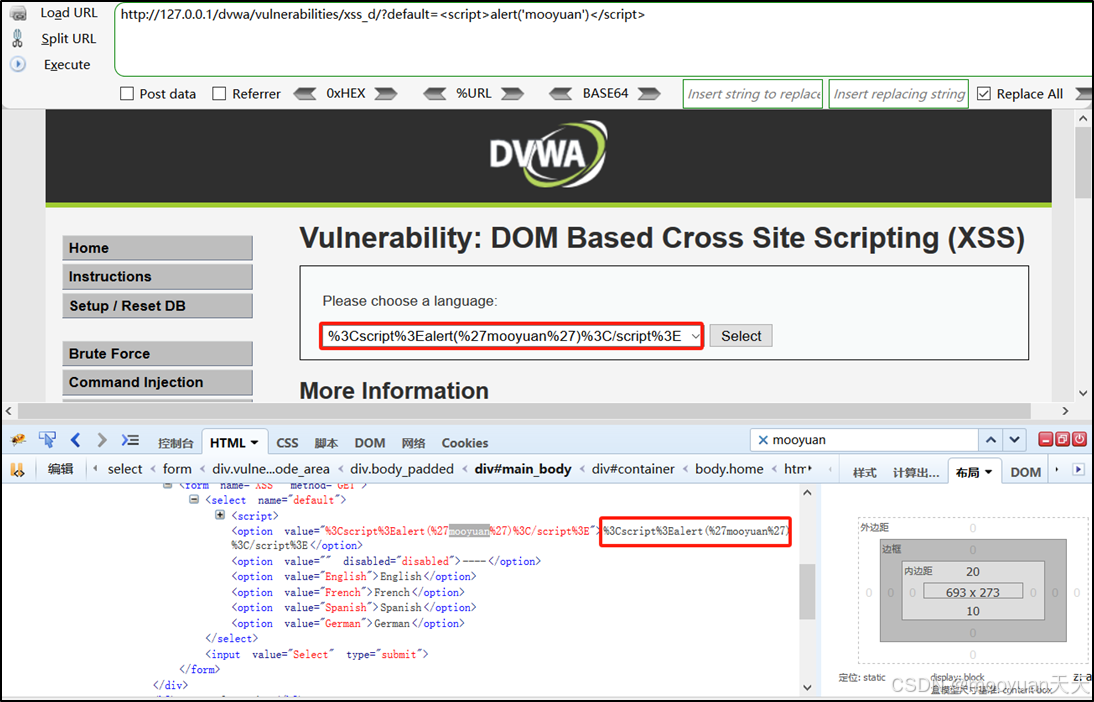Open the Setup / Reset DB menu item
This screenshot has width=1094, height=702.
[157, 306]
